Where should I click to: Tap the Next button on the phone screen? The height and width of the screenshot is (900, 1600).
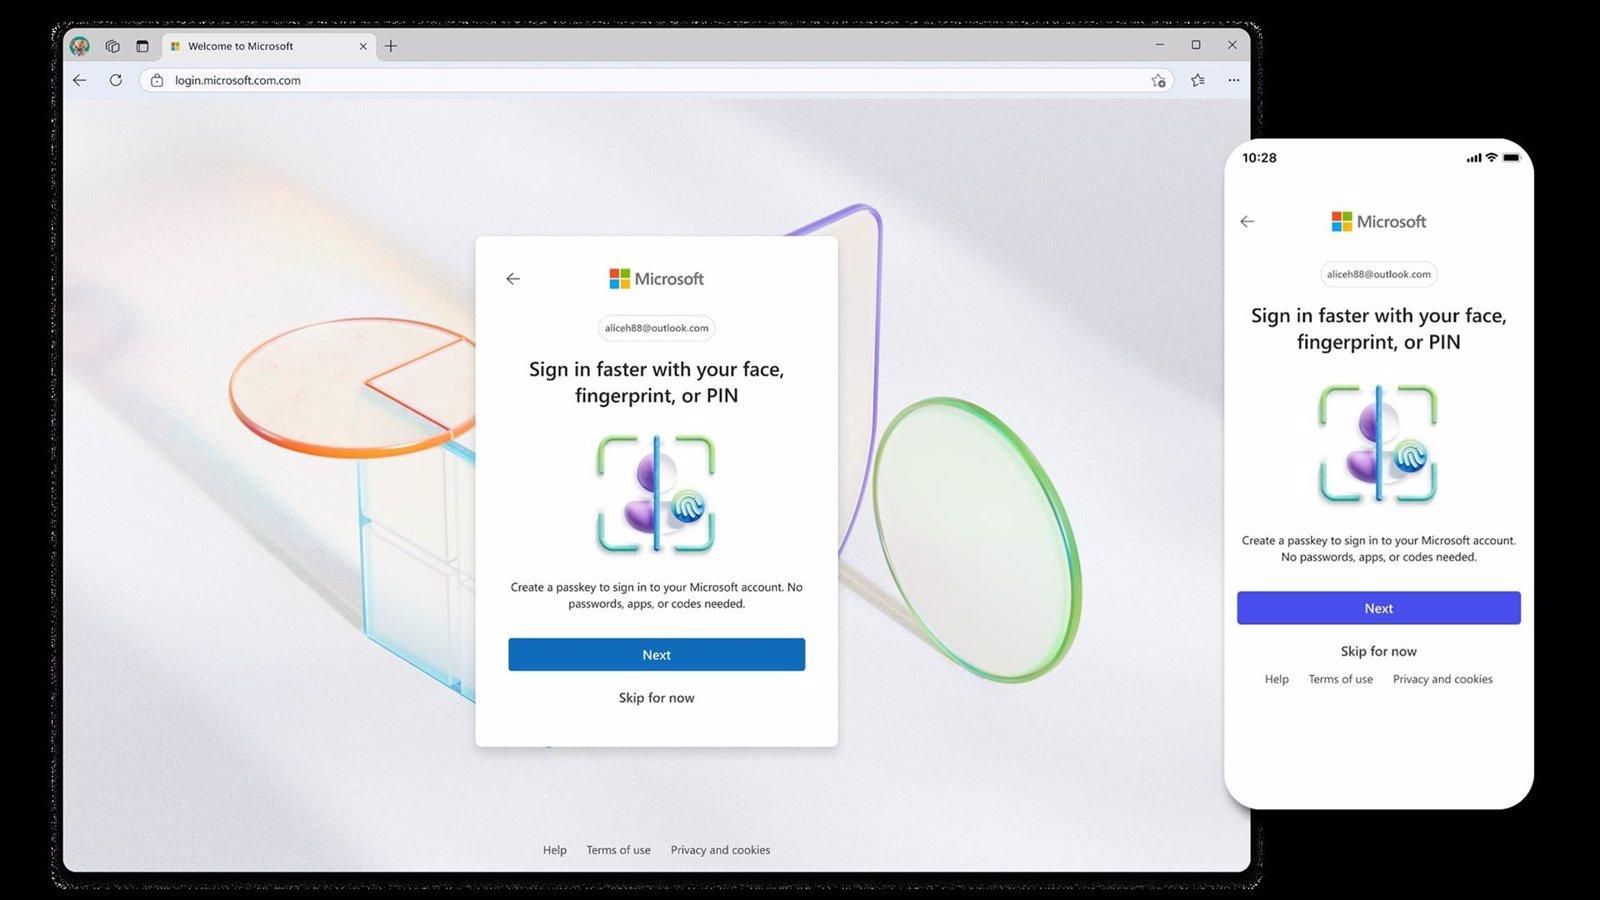coord(1379,608)
